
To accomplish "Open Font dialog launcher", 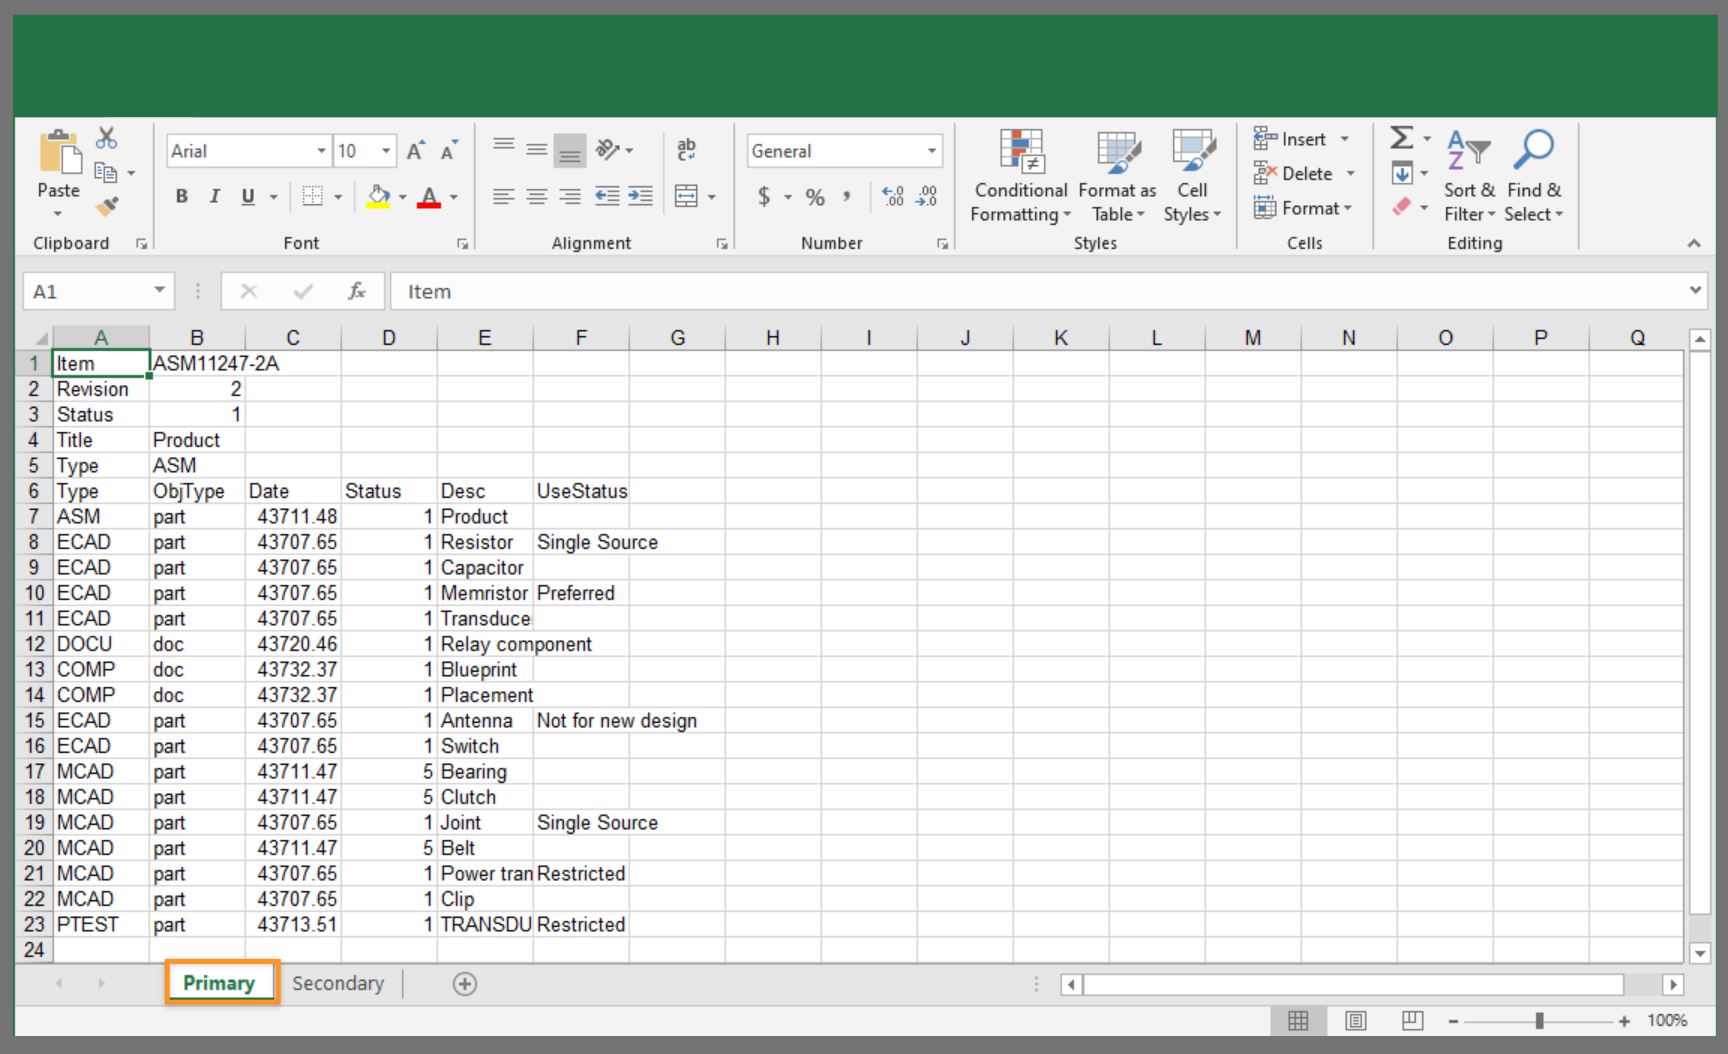I will tap(462, 244).
